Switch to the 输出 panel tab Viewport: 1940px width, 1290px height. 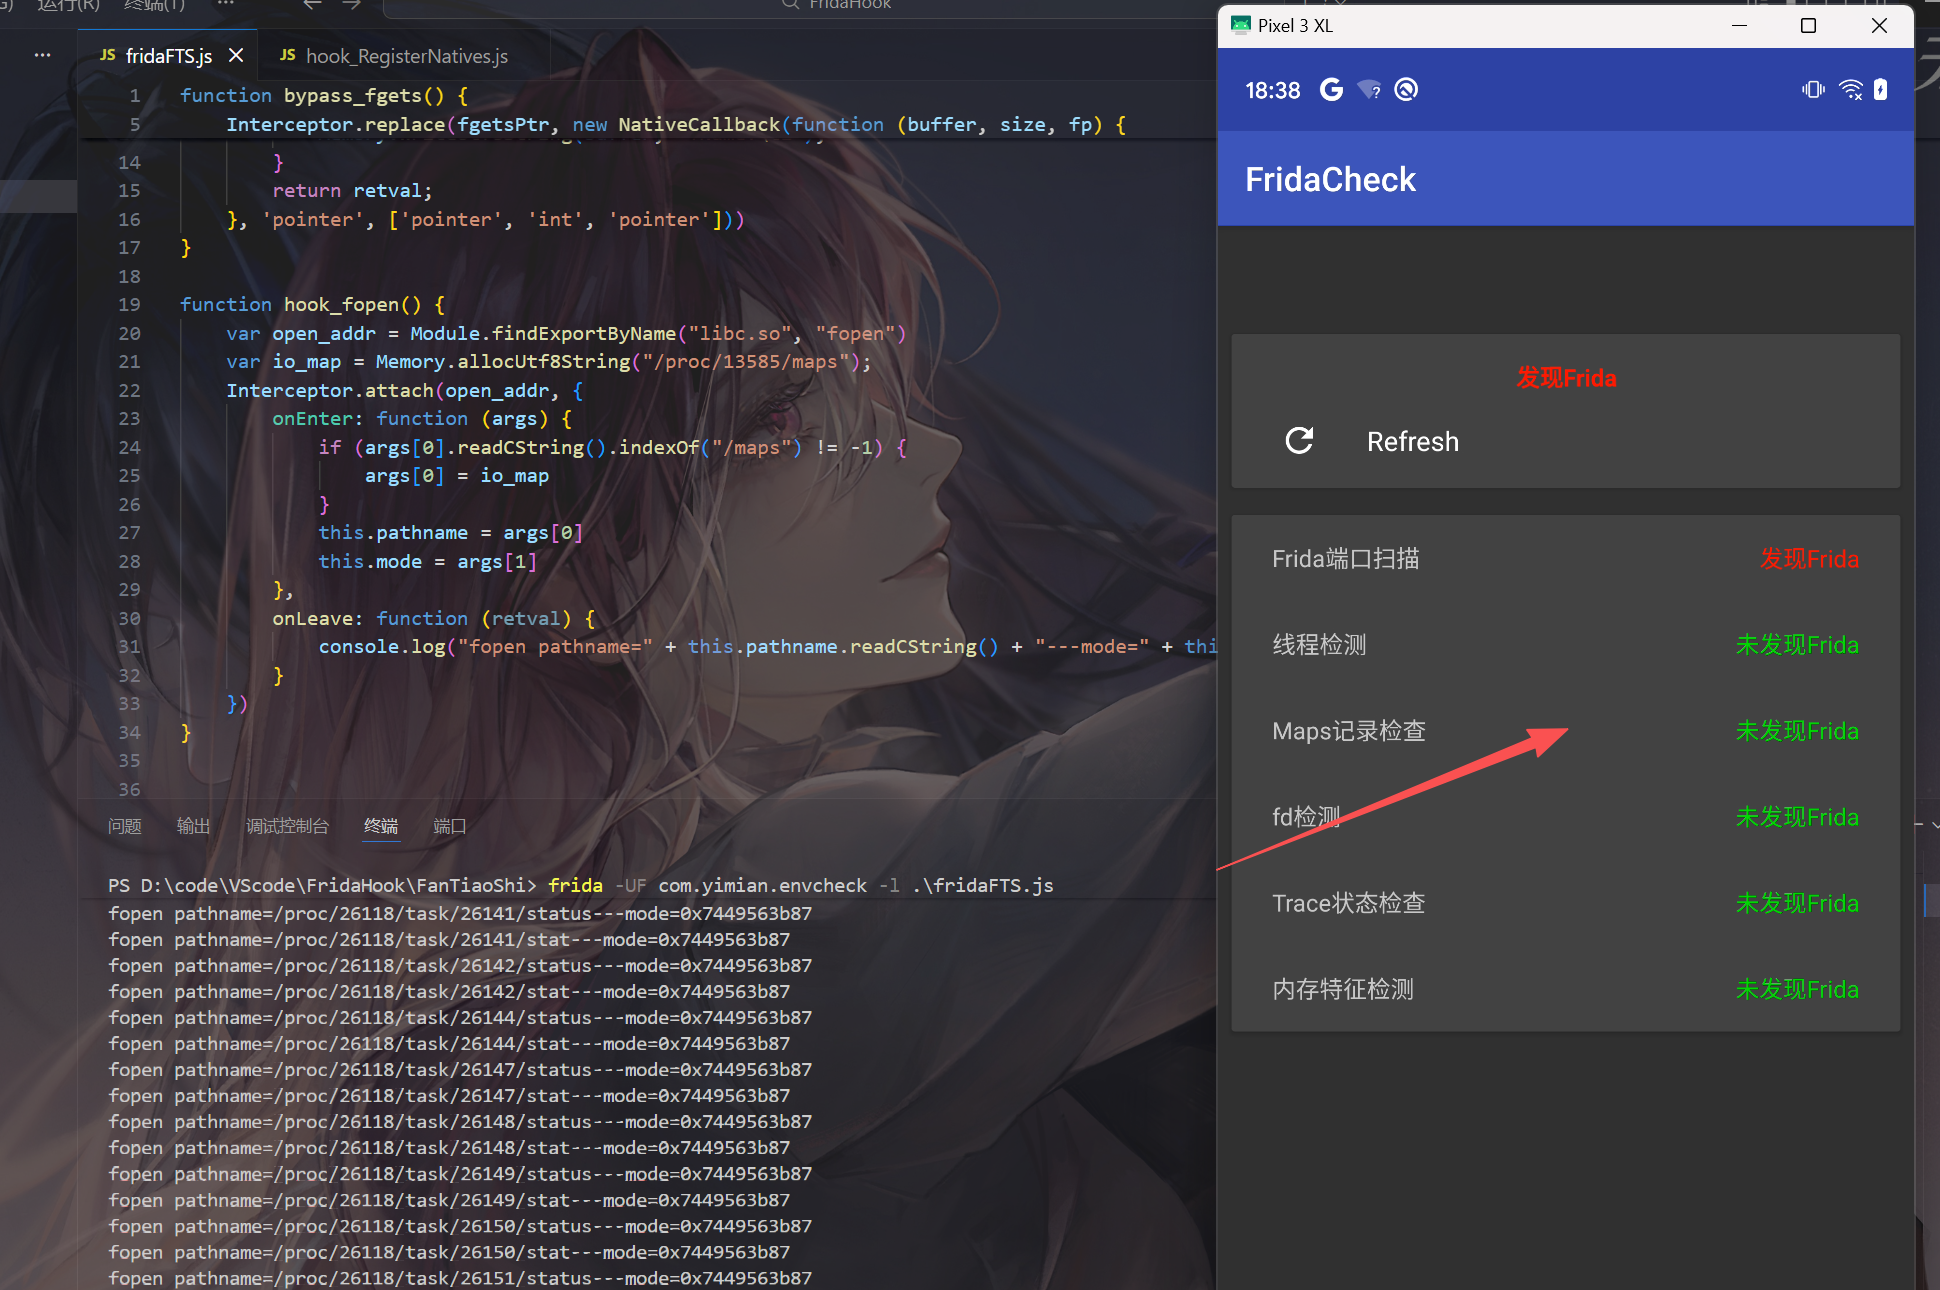193,826
